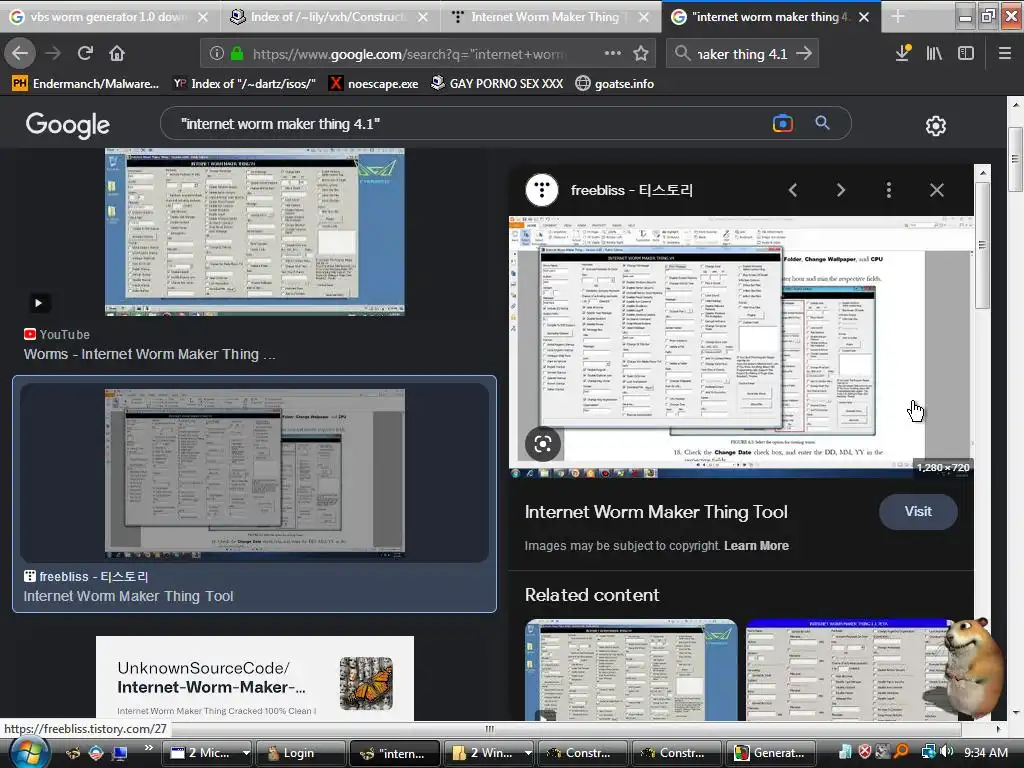Open Endermanch/Malware bookmark

click(x=86, y=84)
